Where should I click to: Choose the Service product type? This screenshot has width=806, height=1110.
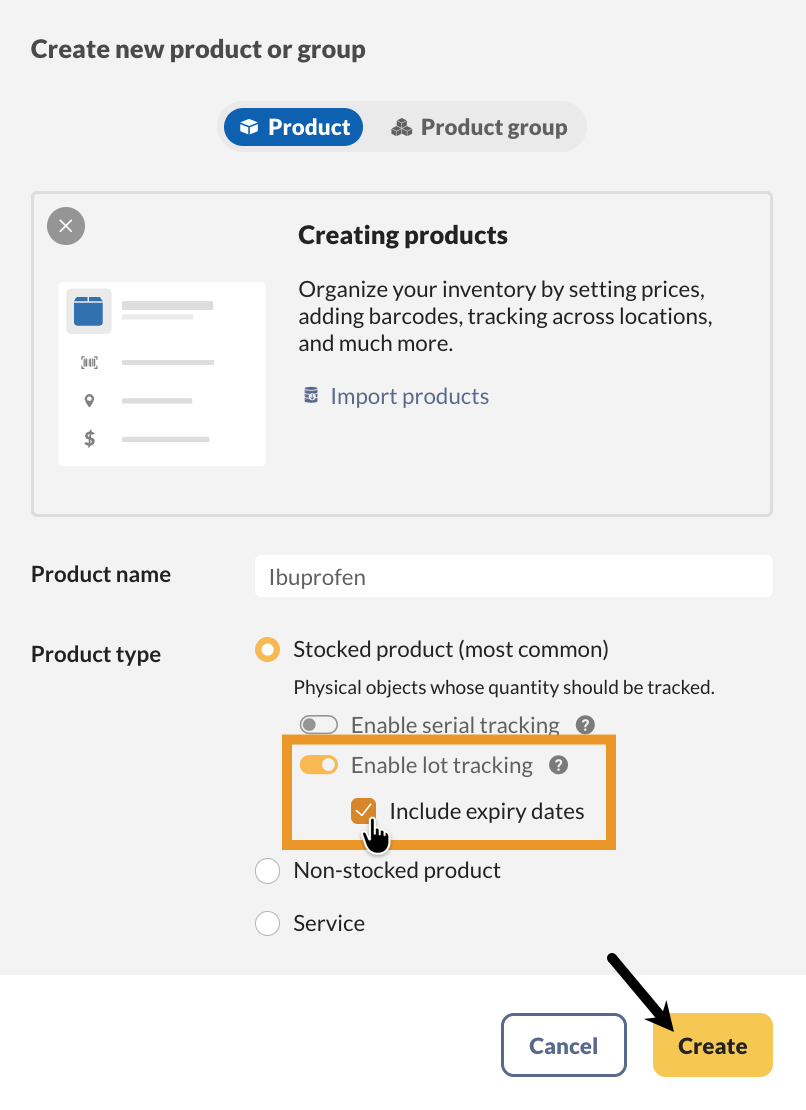pyautogui.click(x=267, y=923)
